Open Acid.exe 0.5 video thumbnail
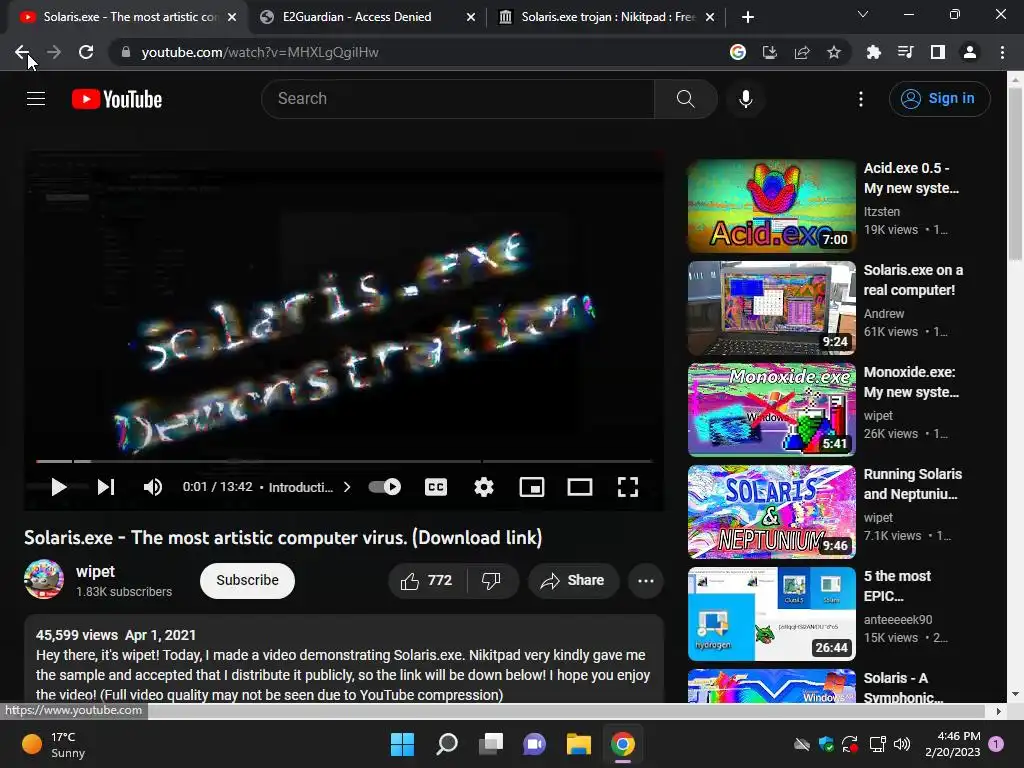 click(x=771, y=206)
